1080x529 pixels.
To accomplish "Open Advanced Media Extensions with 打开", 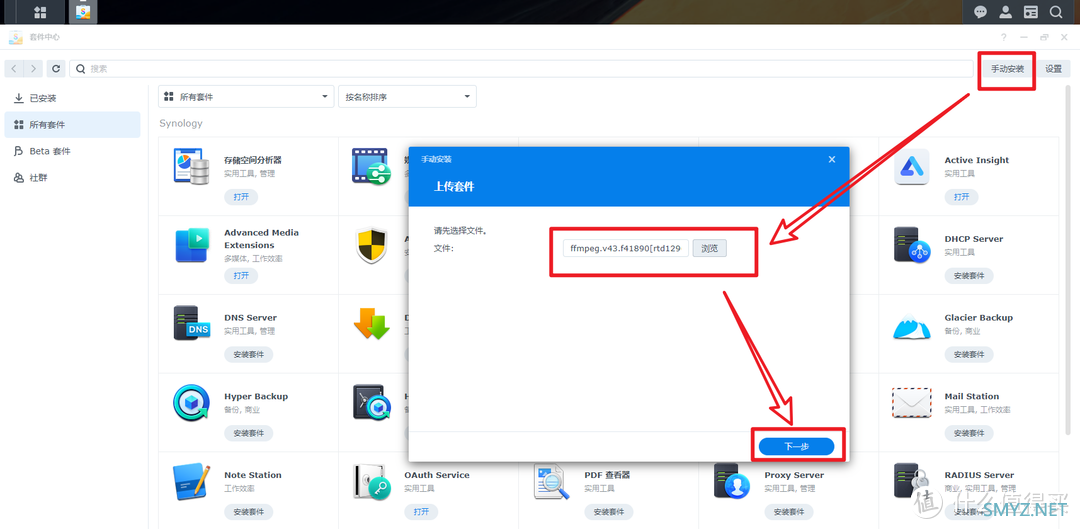I will tap(241, 276).
